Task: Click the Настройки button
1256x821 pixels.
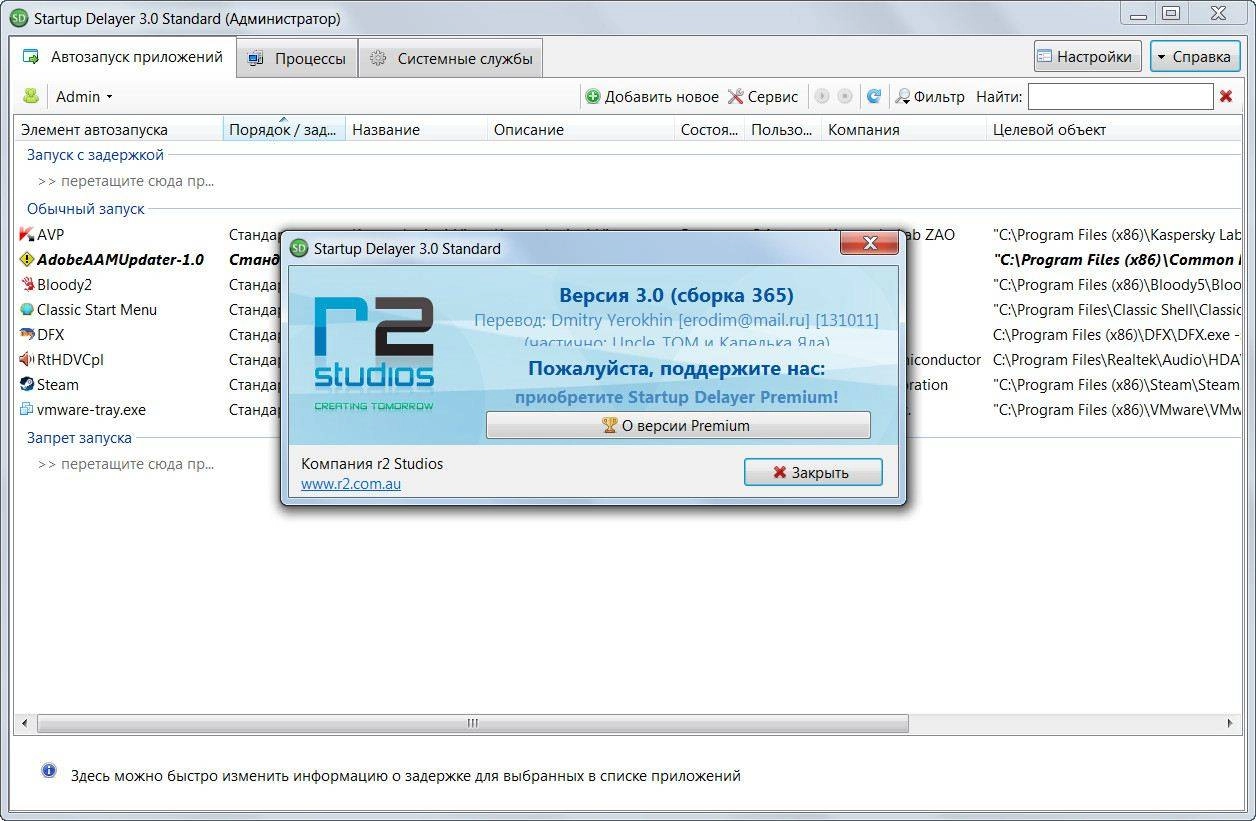Action: click(1088, 57)
